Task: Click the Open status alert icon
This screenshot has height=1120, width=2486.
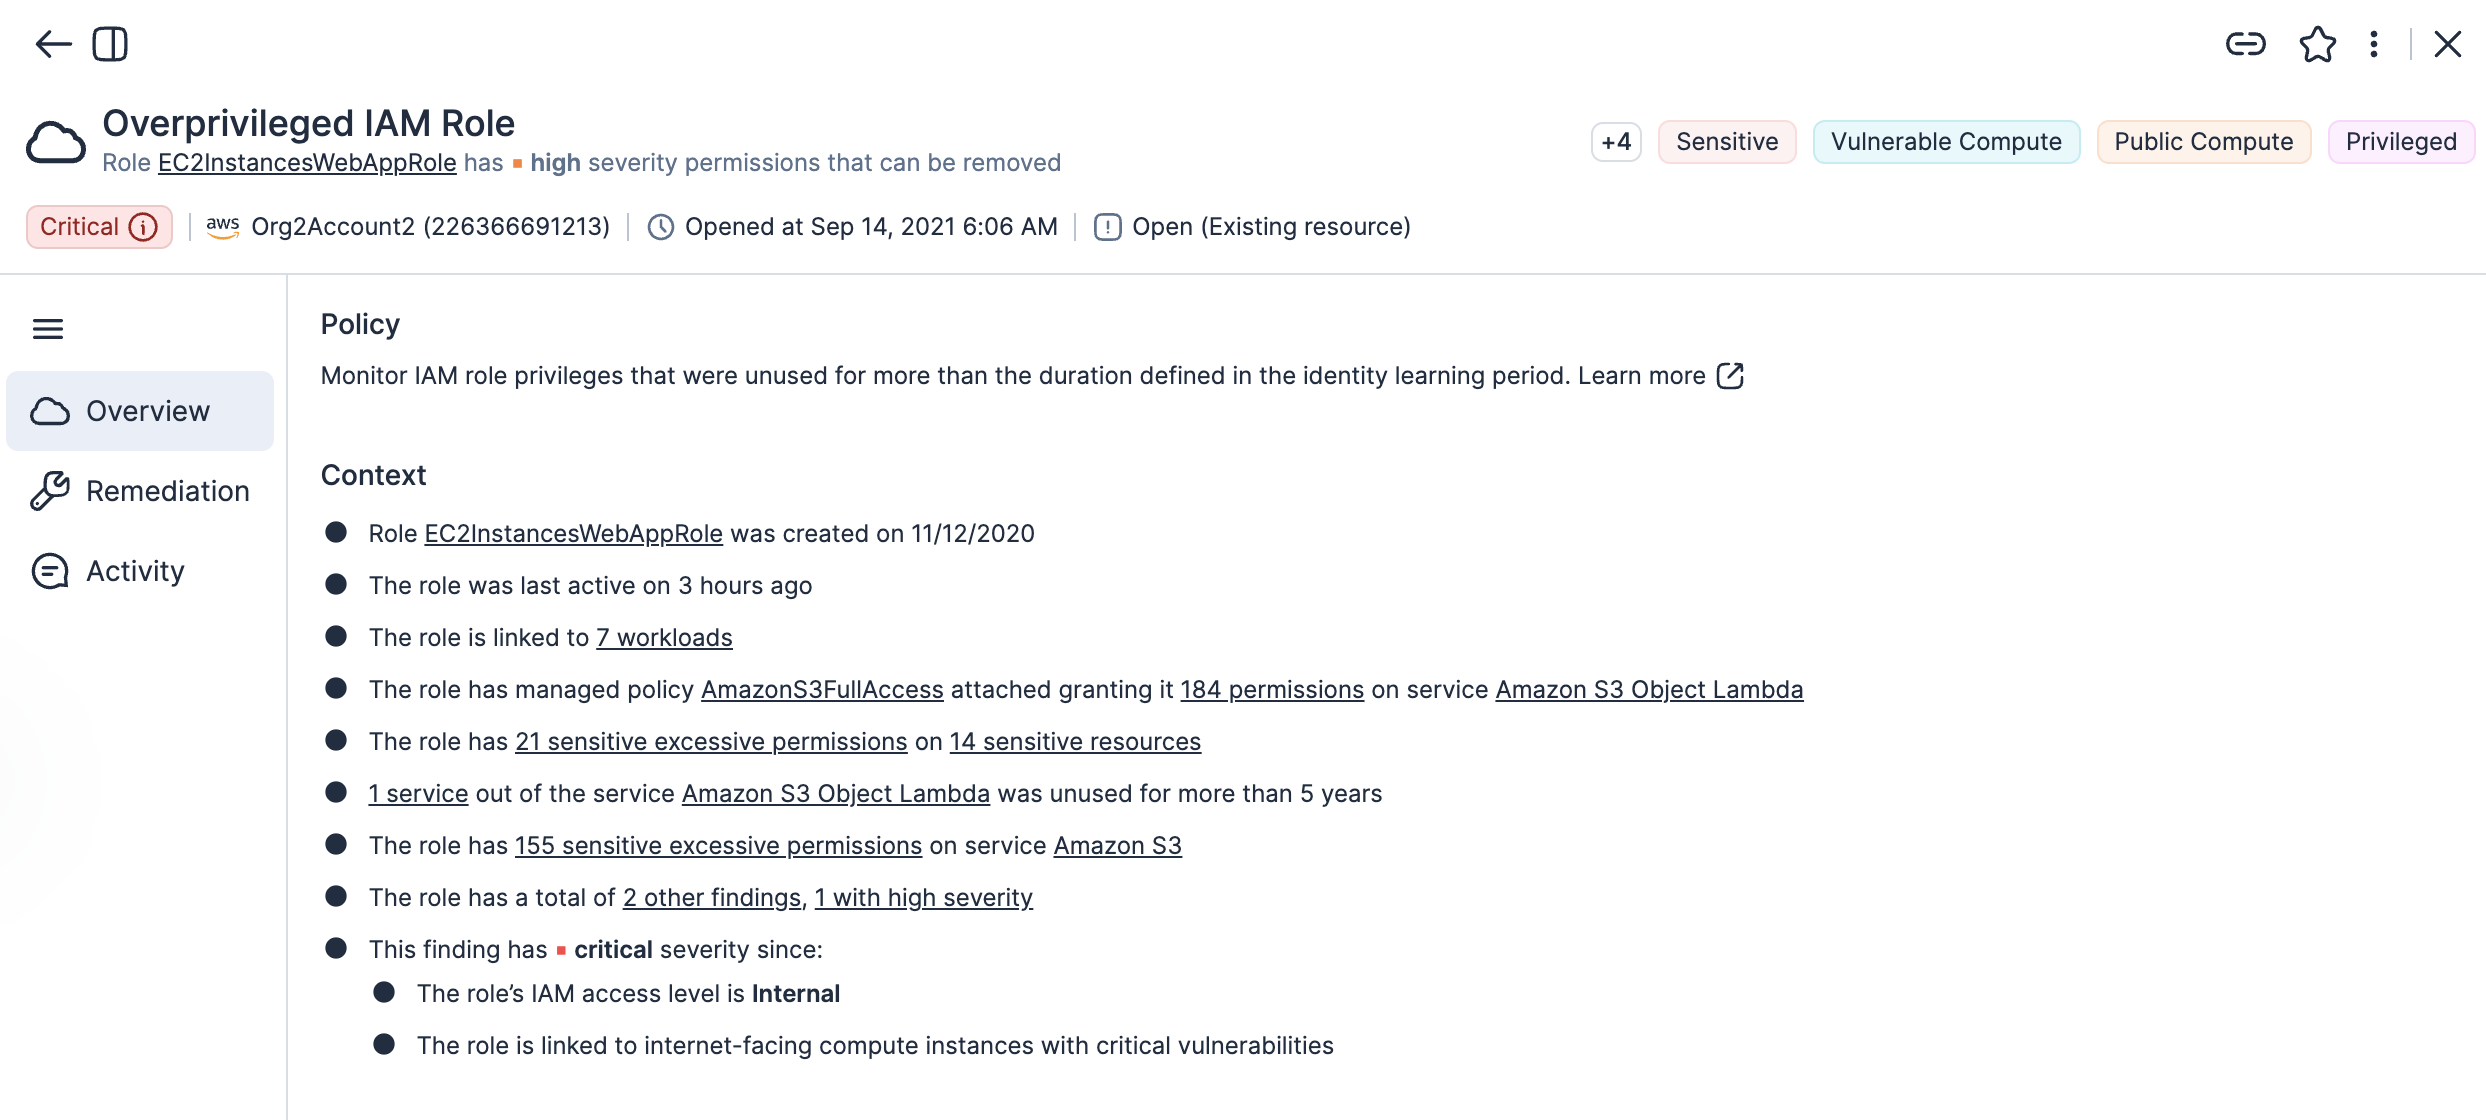Action: click(1107, 227)
